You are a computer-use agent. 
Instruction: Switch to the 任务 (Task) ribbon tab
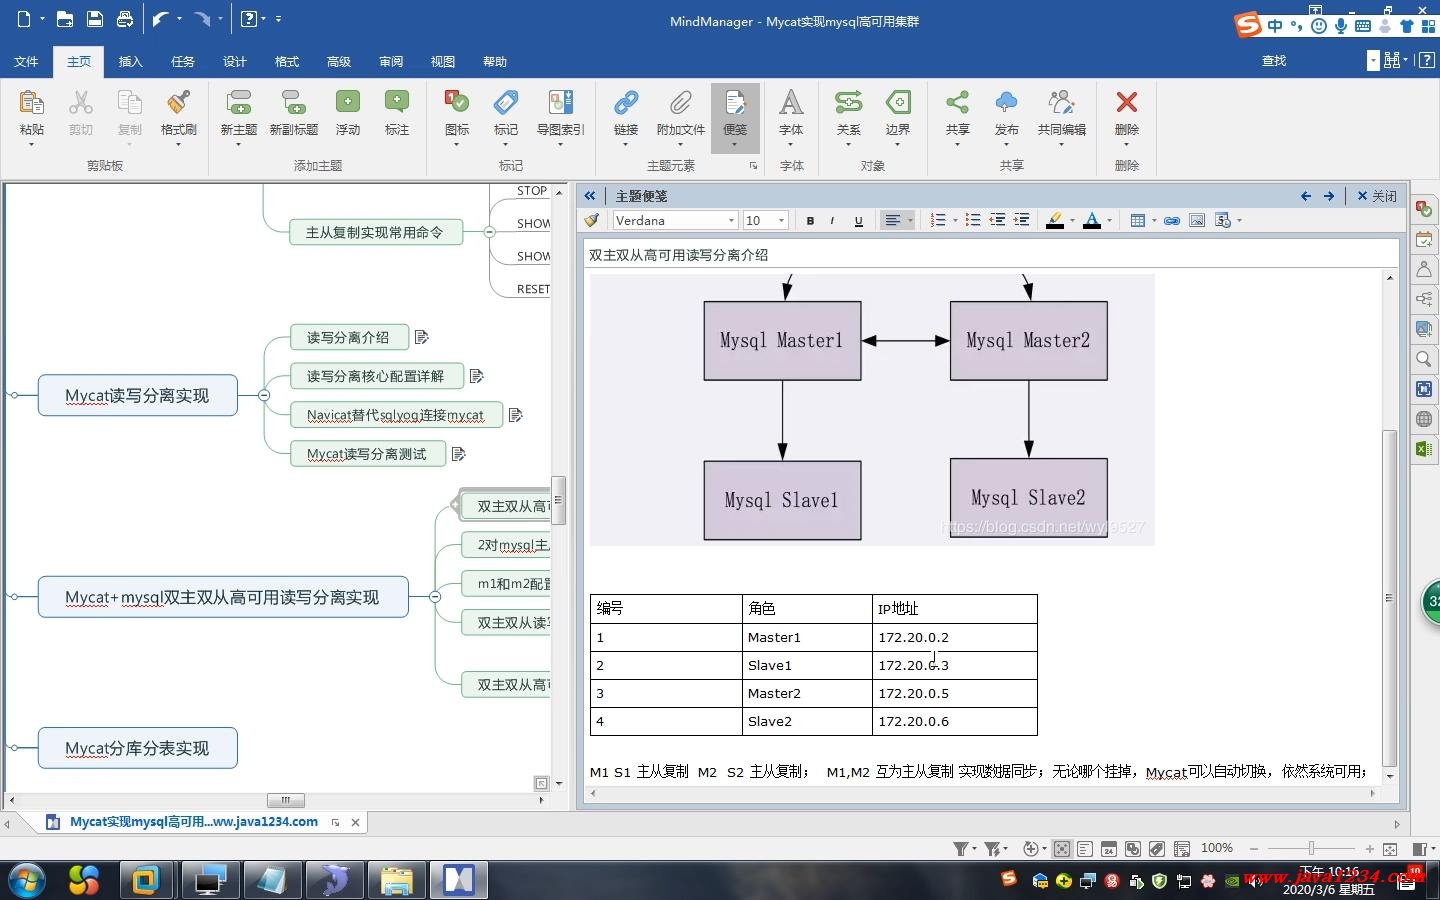click(183, 62)
